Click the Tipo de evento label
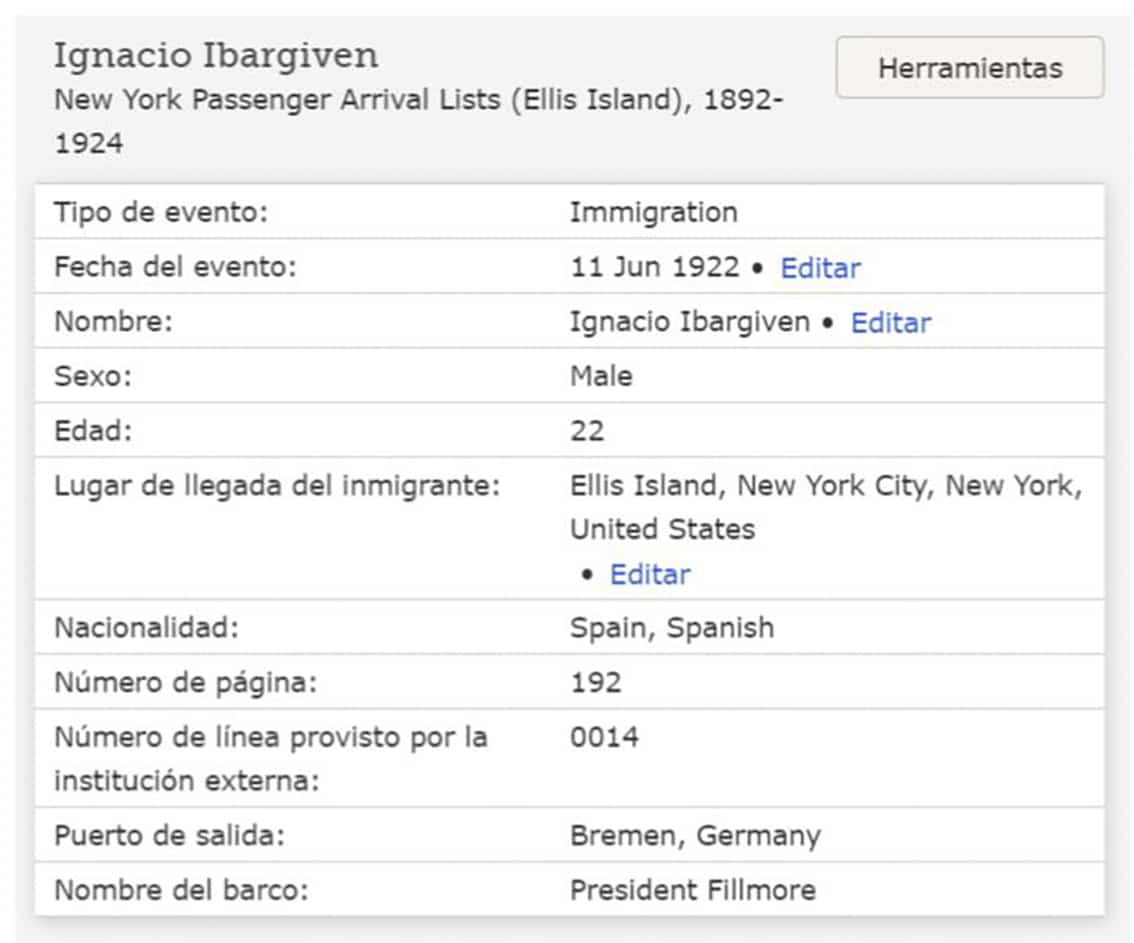The width and height of the screenshot is (1134, 943). 161,212
